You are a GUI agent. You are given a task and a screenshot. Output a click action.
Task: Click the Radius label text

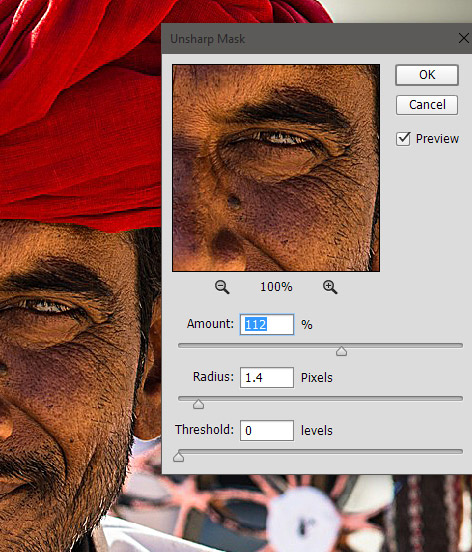[x=213, y=377]
